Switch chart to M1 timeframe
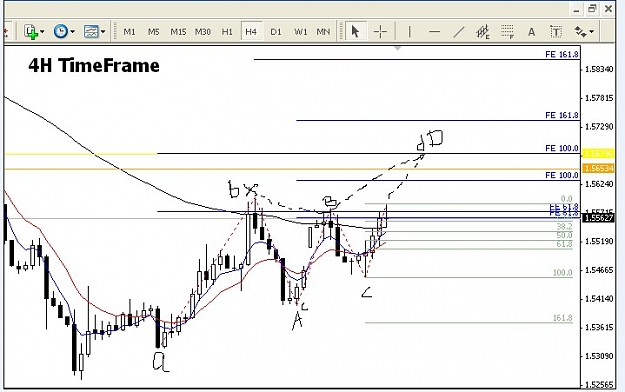Image resolution: width=625 pixels, height=392 pixels. point(129,32)
